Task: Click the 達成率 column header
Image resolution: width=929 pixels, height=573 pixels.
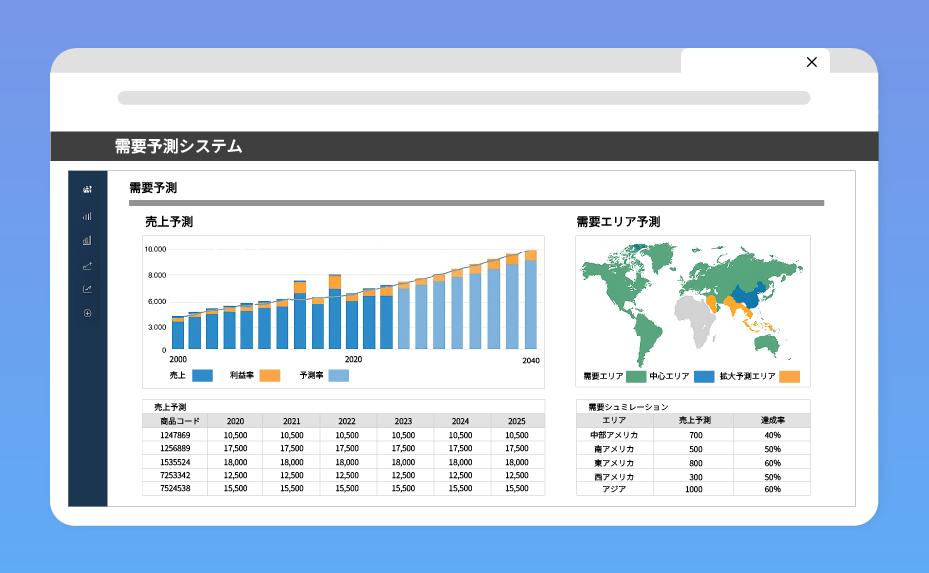Action: [772, 421]
